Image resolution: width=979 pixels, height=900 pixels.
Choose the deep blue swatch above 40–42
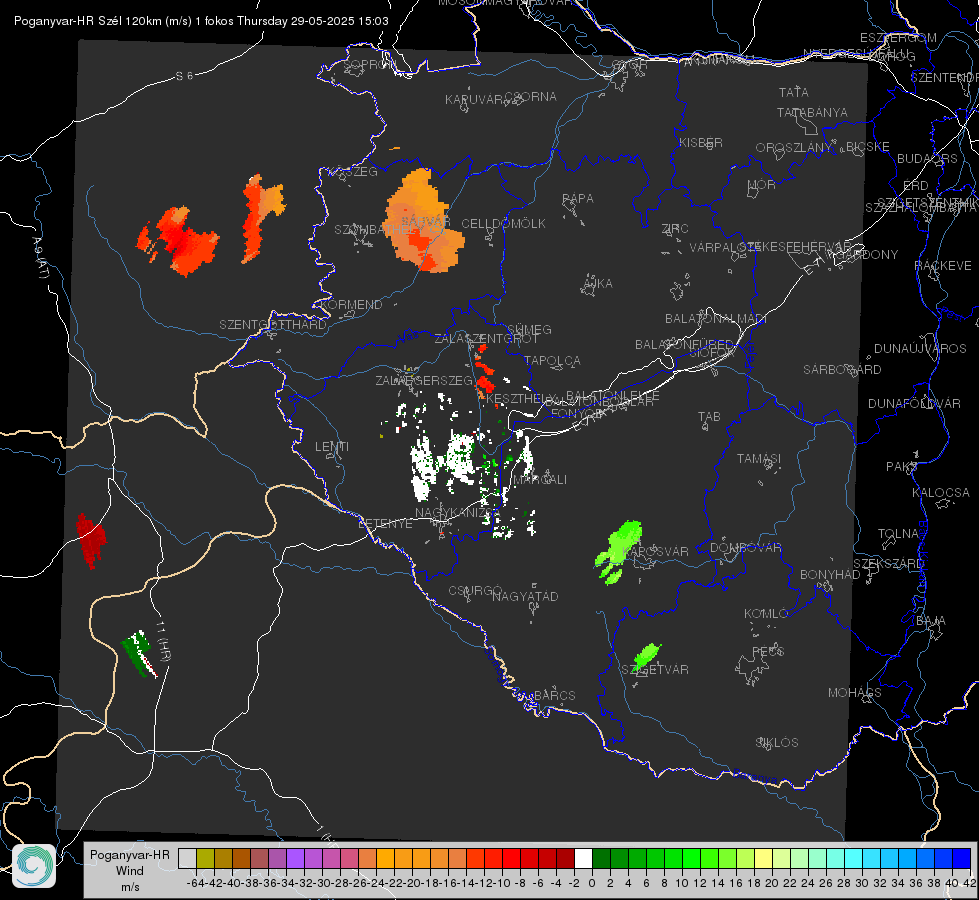962,858
